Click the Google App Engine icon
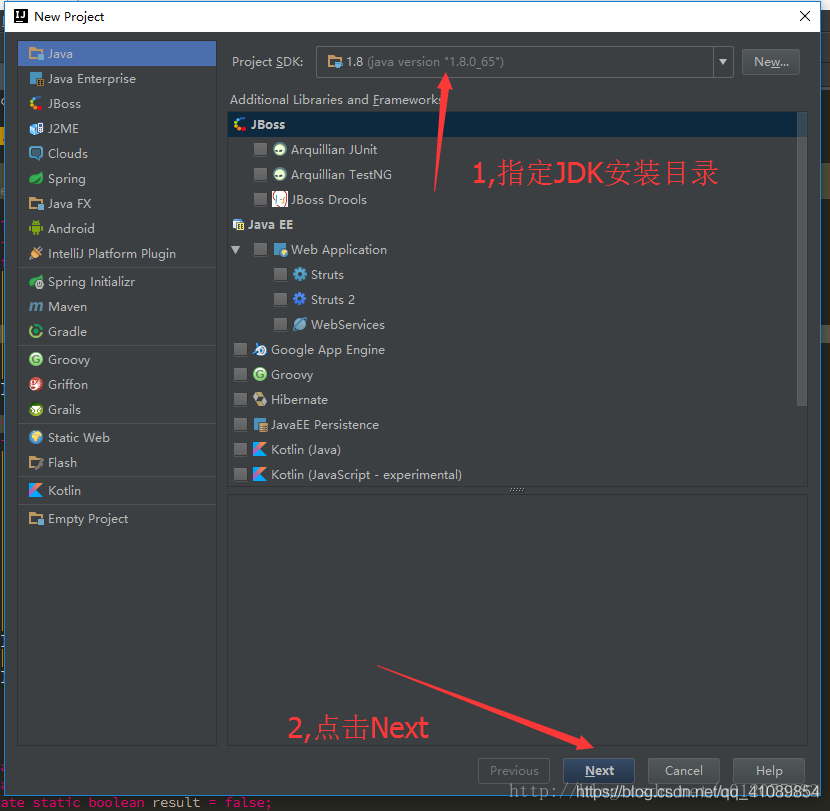The height and width of the screenshot is (811, 830). 260,349
